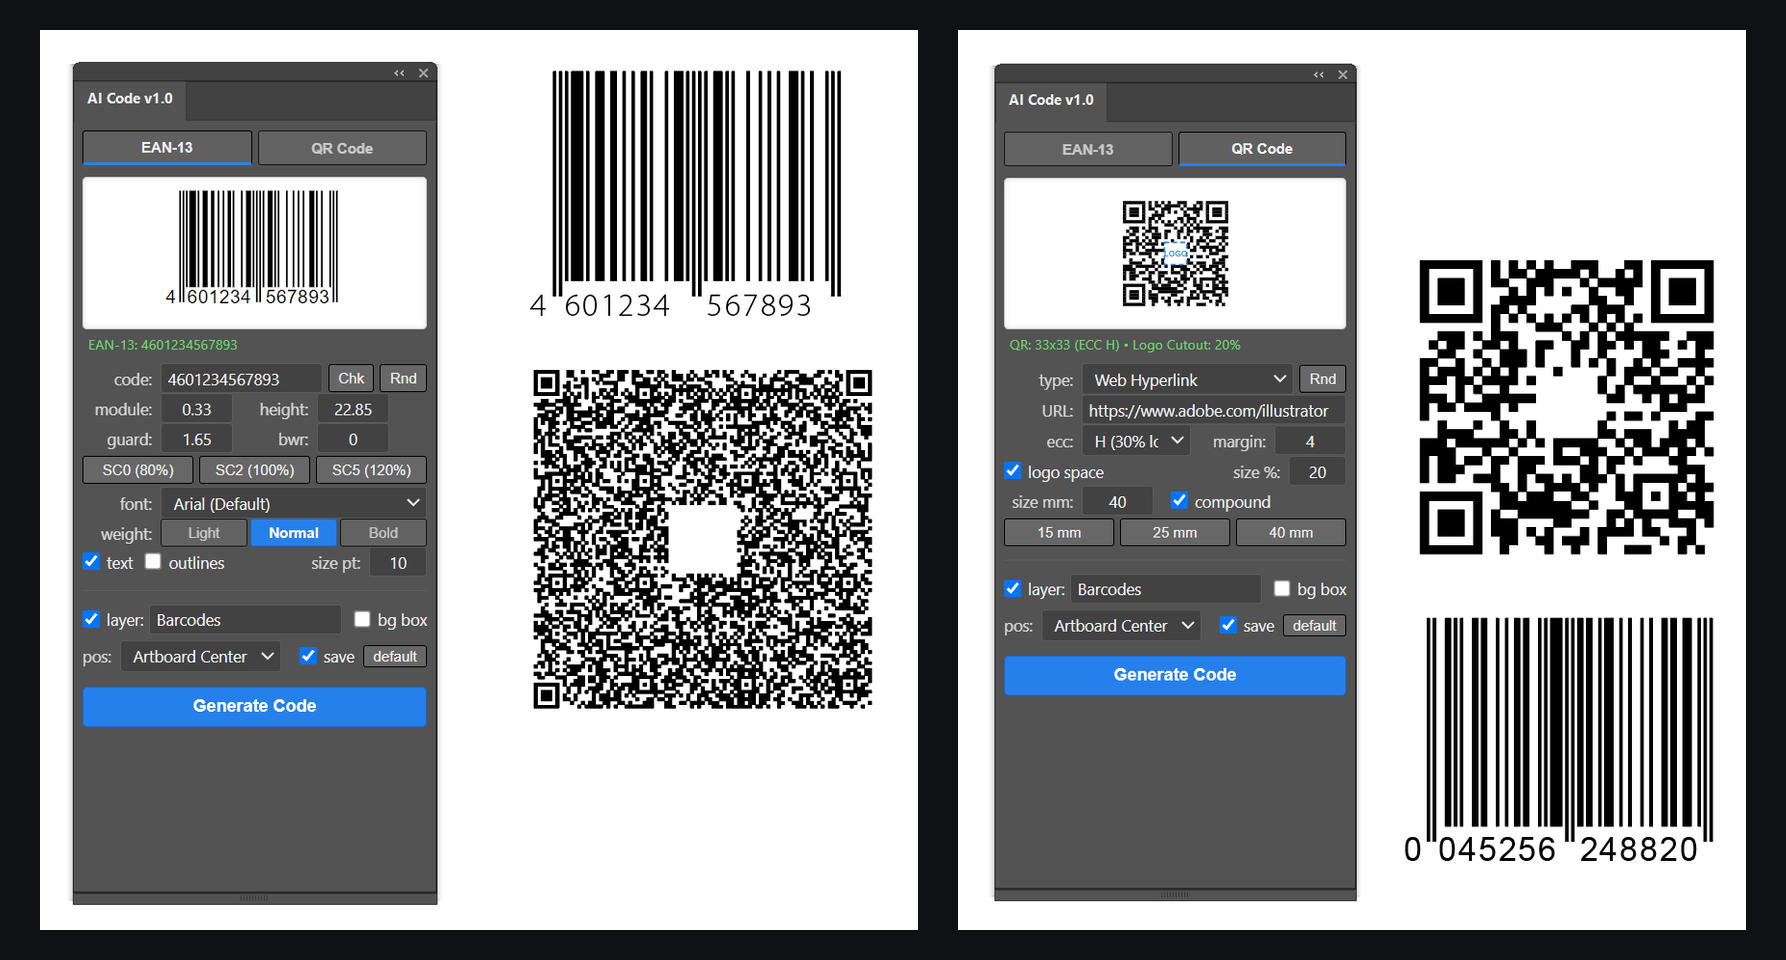
Task: Click the barcode preview in EAN-13 panel
Action: point(254,253)
